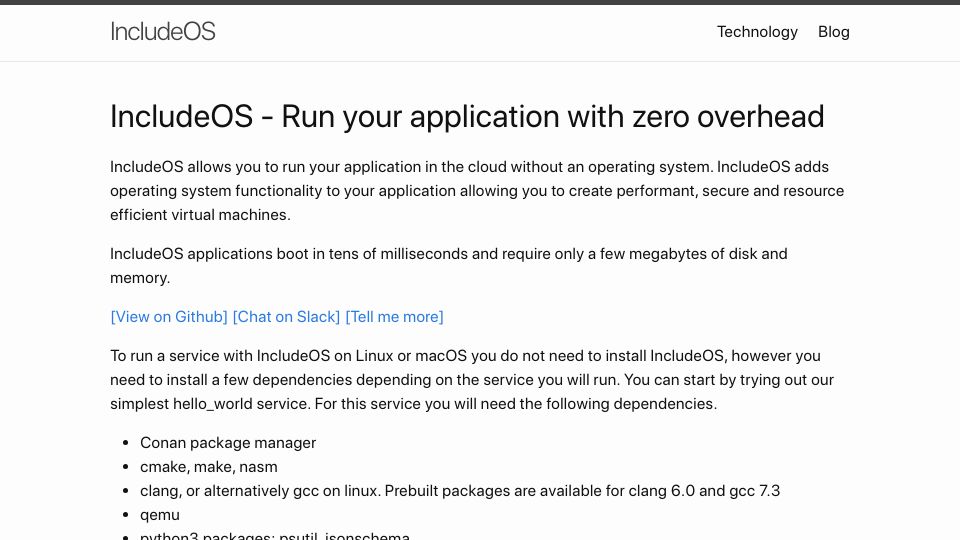Click the 'qemu' list item
Viewport: 960px width, 540px height.
(x=160, y=515)
